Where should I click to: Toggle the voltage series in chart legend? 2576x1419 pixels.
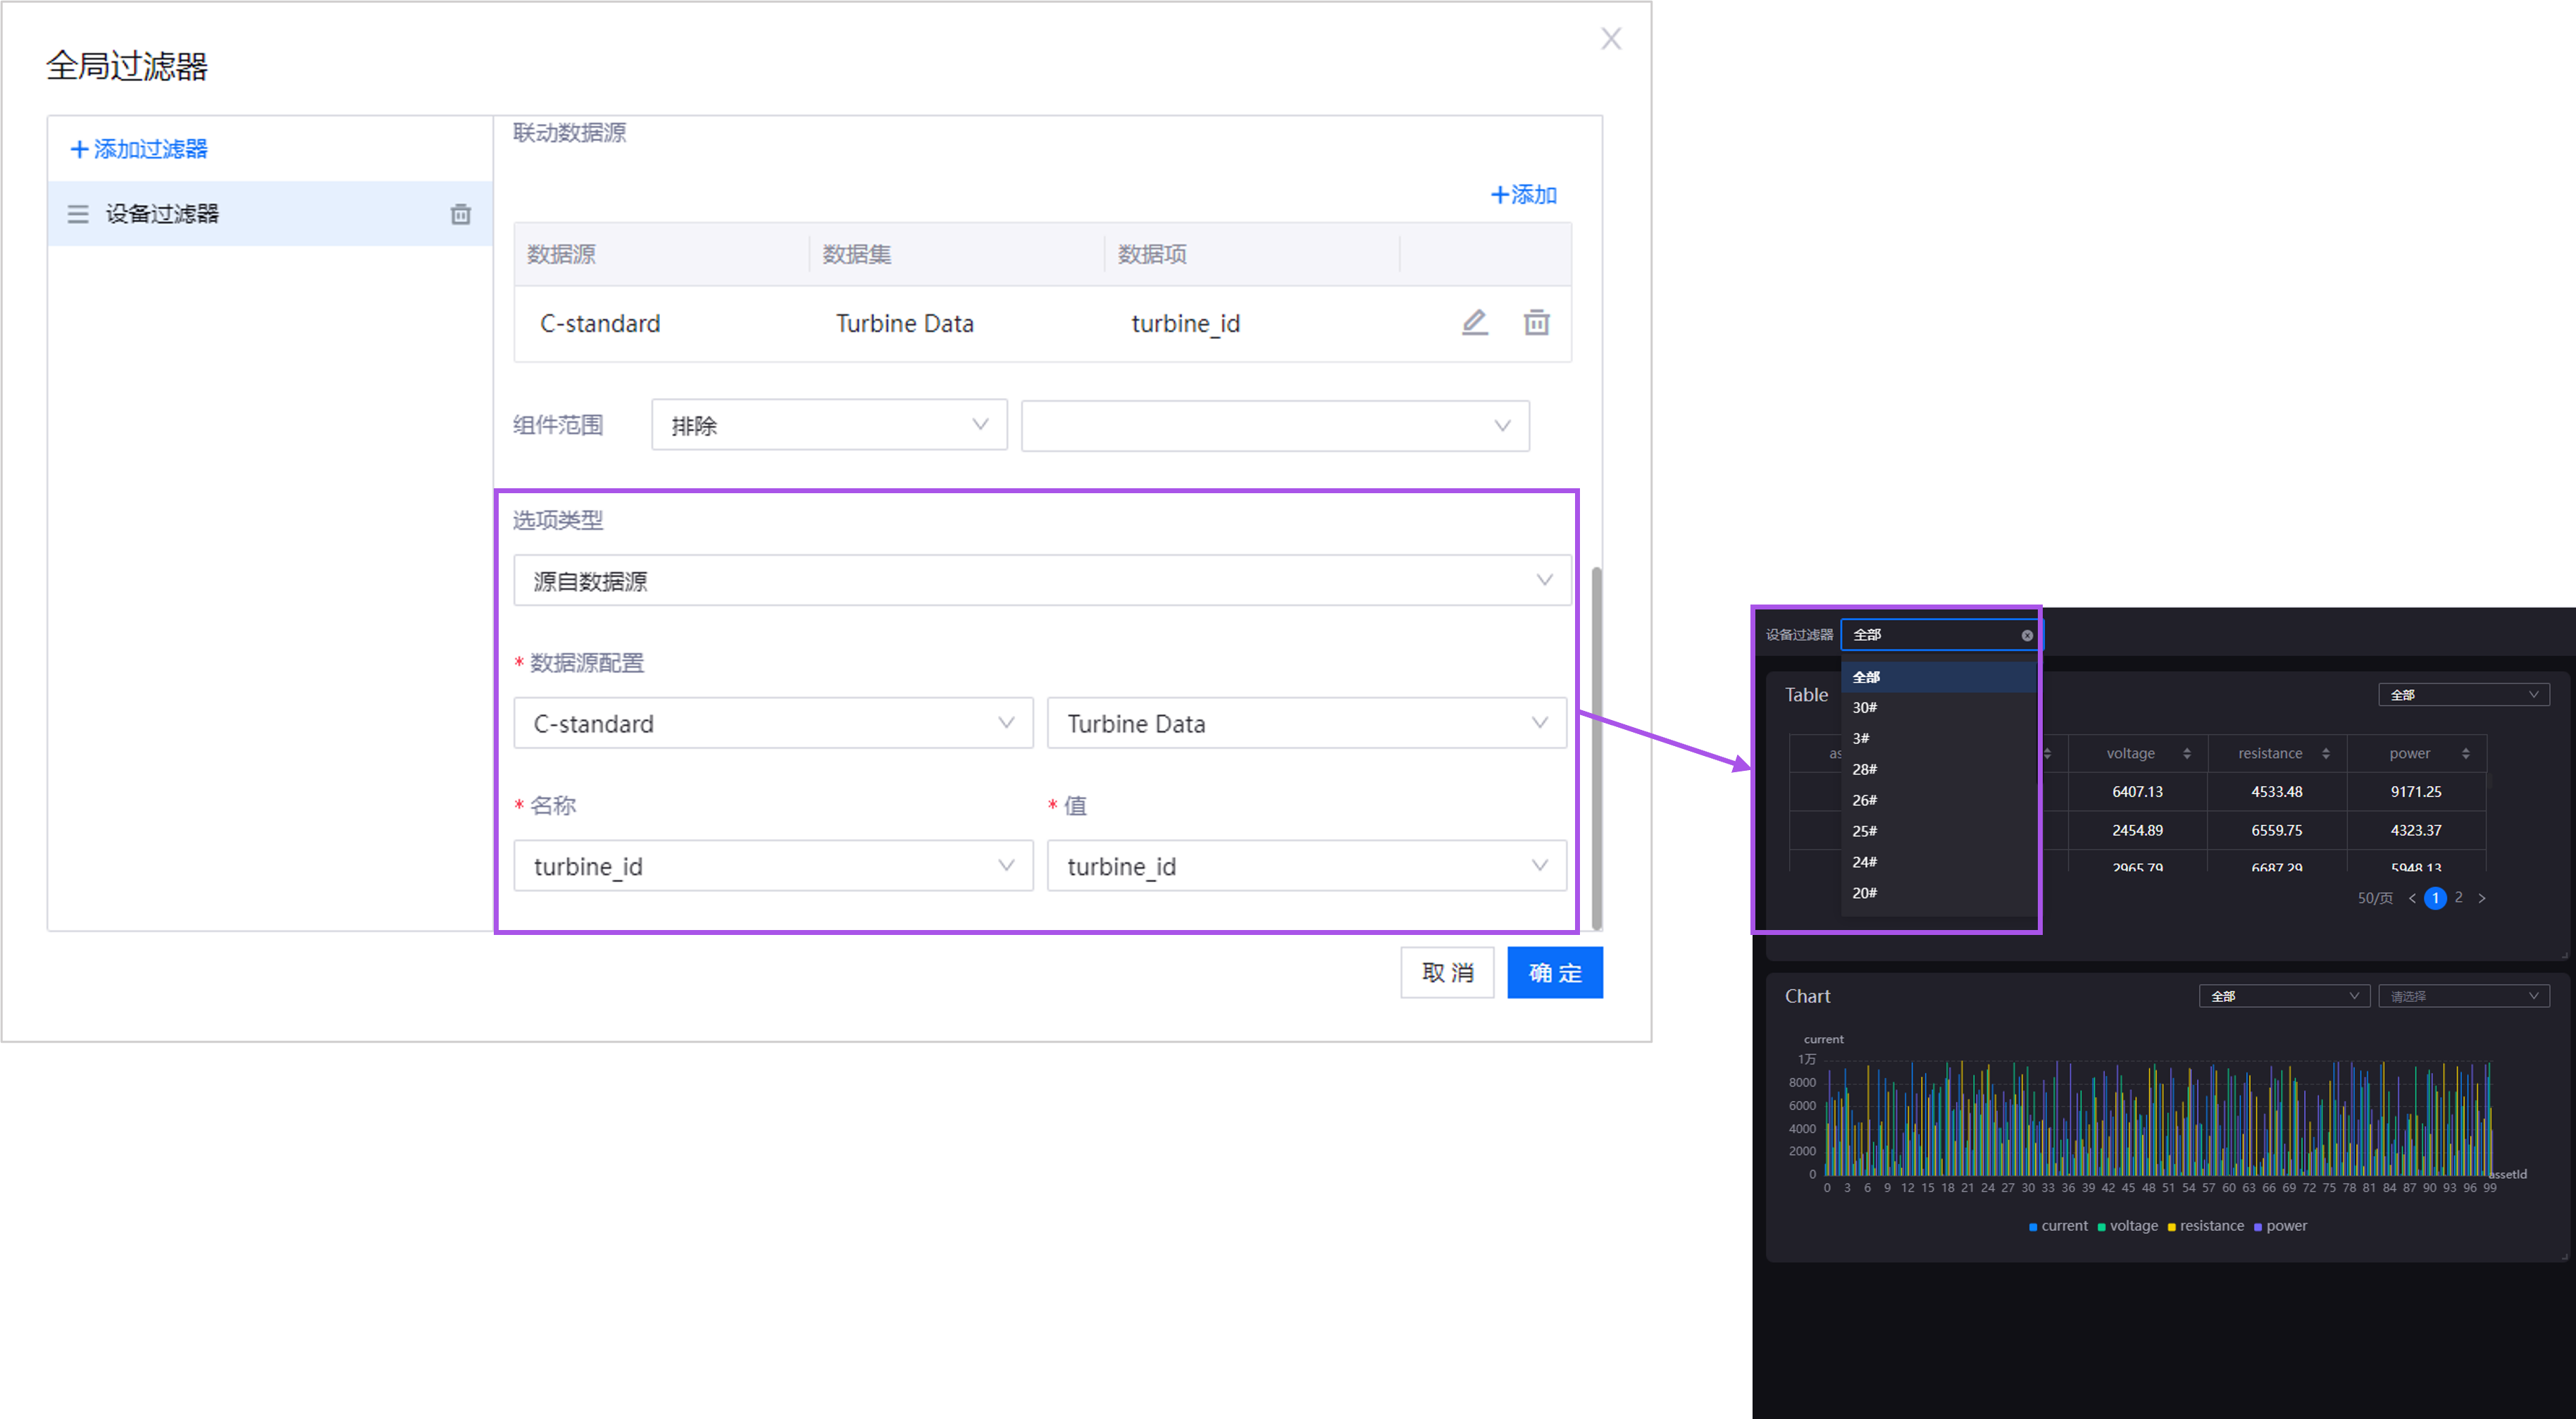click(2127, 1226)
